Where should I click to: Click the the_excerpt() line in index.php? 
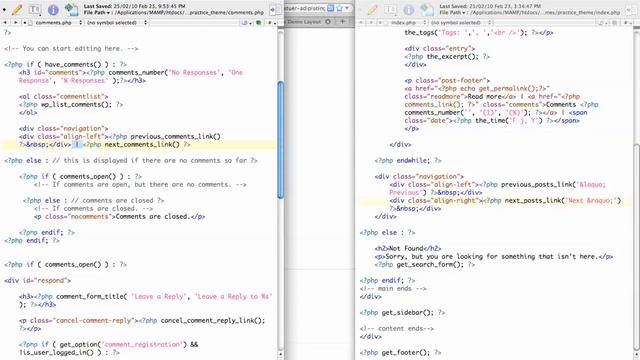coord(447,56)
